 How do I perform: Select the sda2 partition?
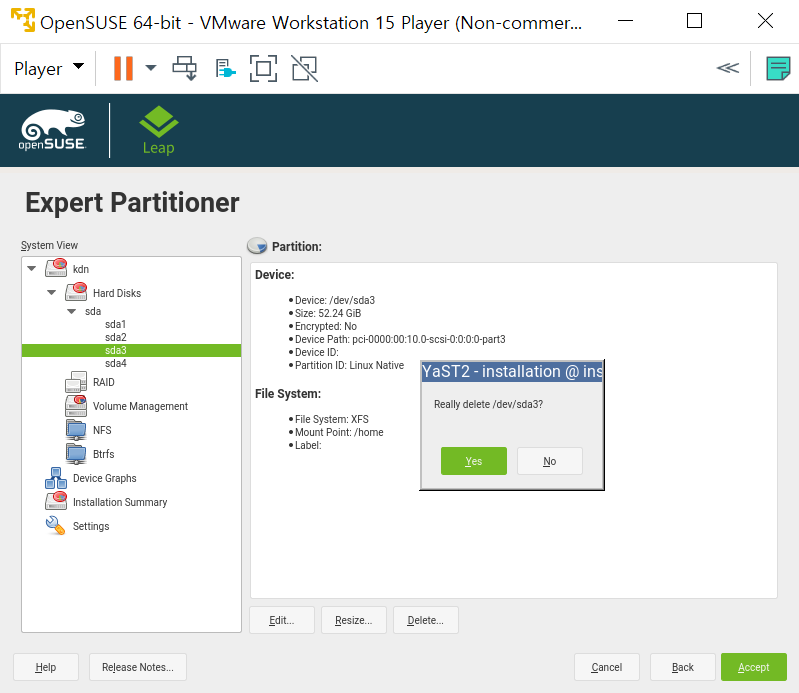pos(116,337)
